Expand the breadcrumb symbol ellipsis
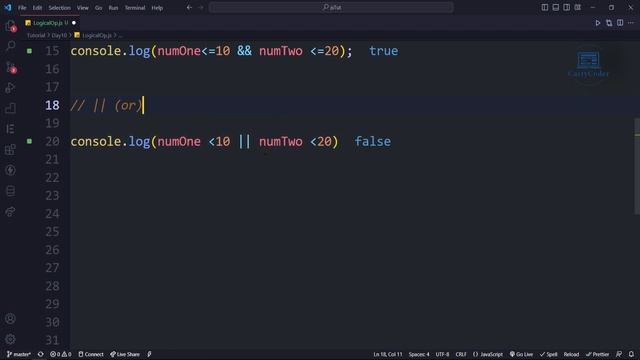The height and width of the screenshot is (360, 640). coord(120,36)
